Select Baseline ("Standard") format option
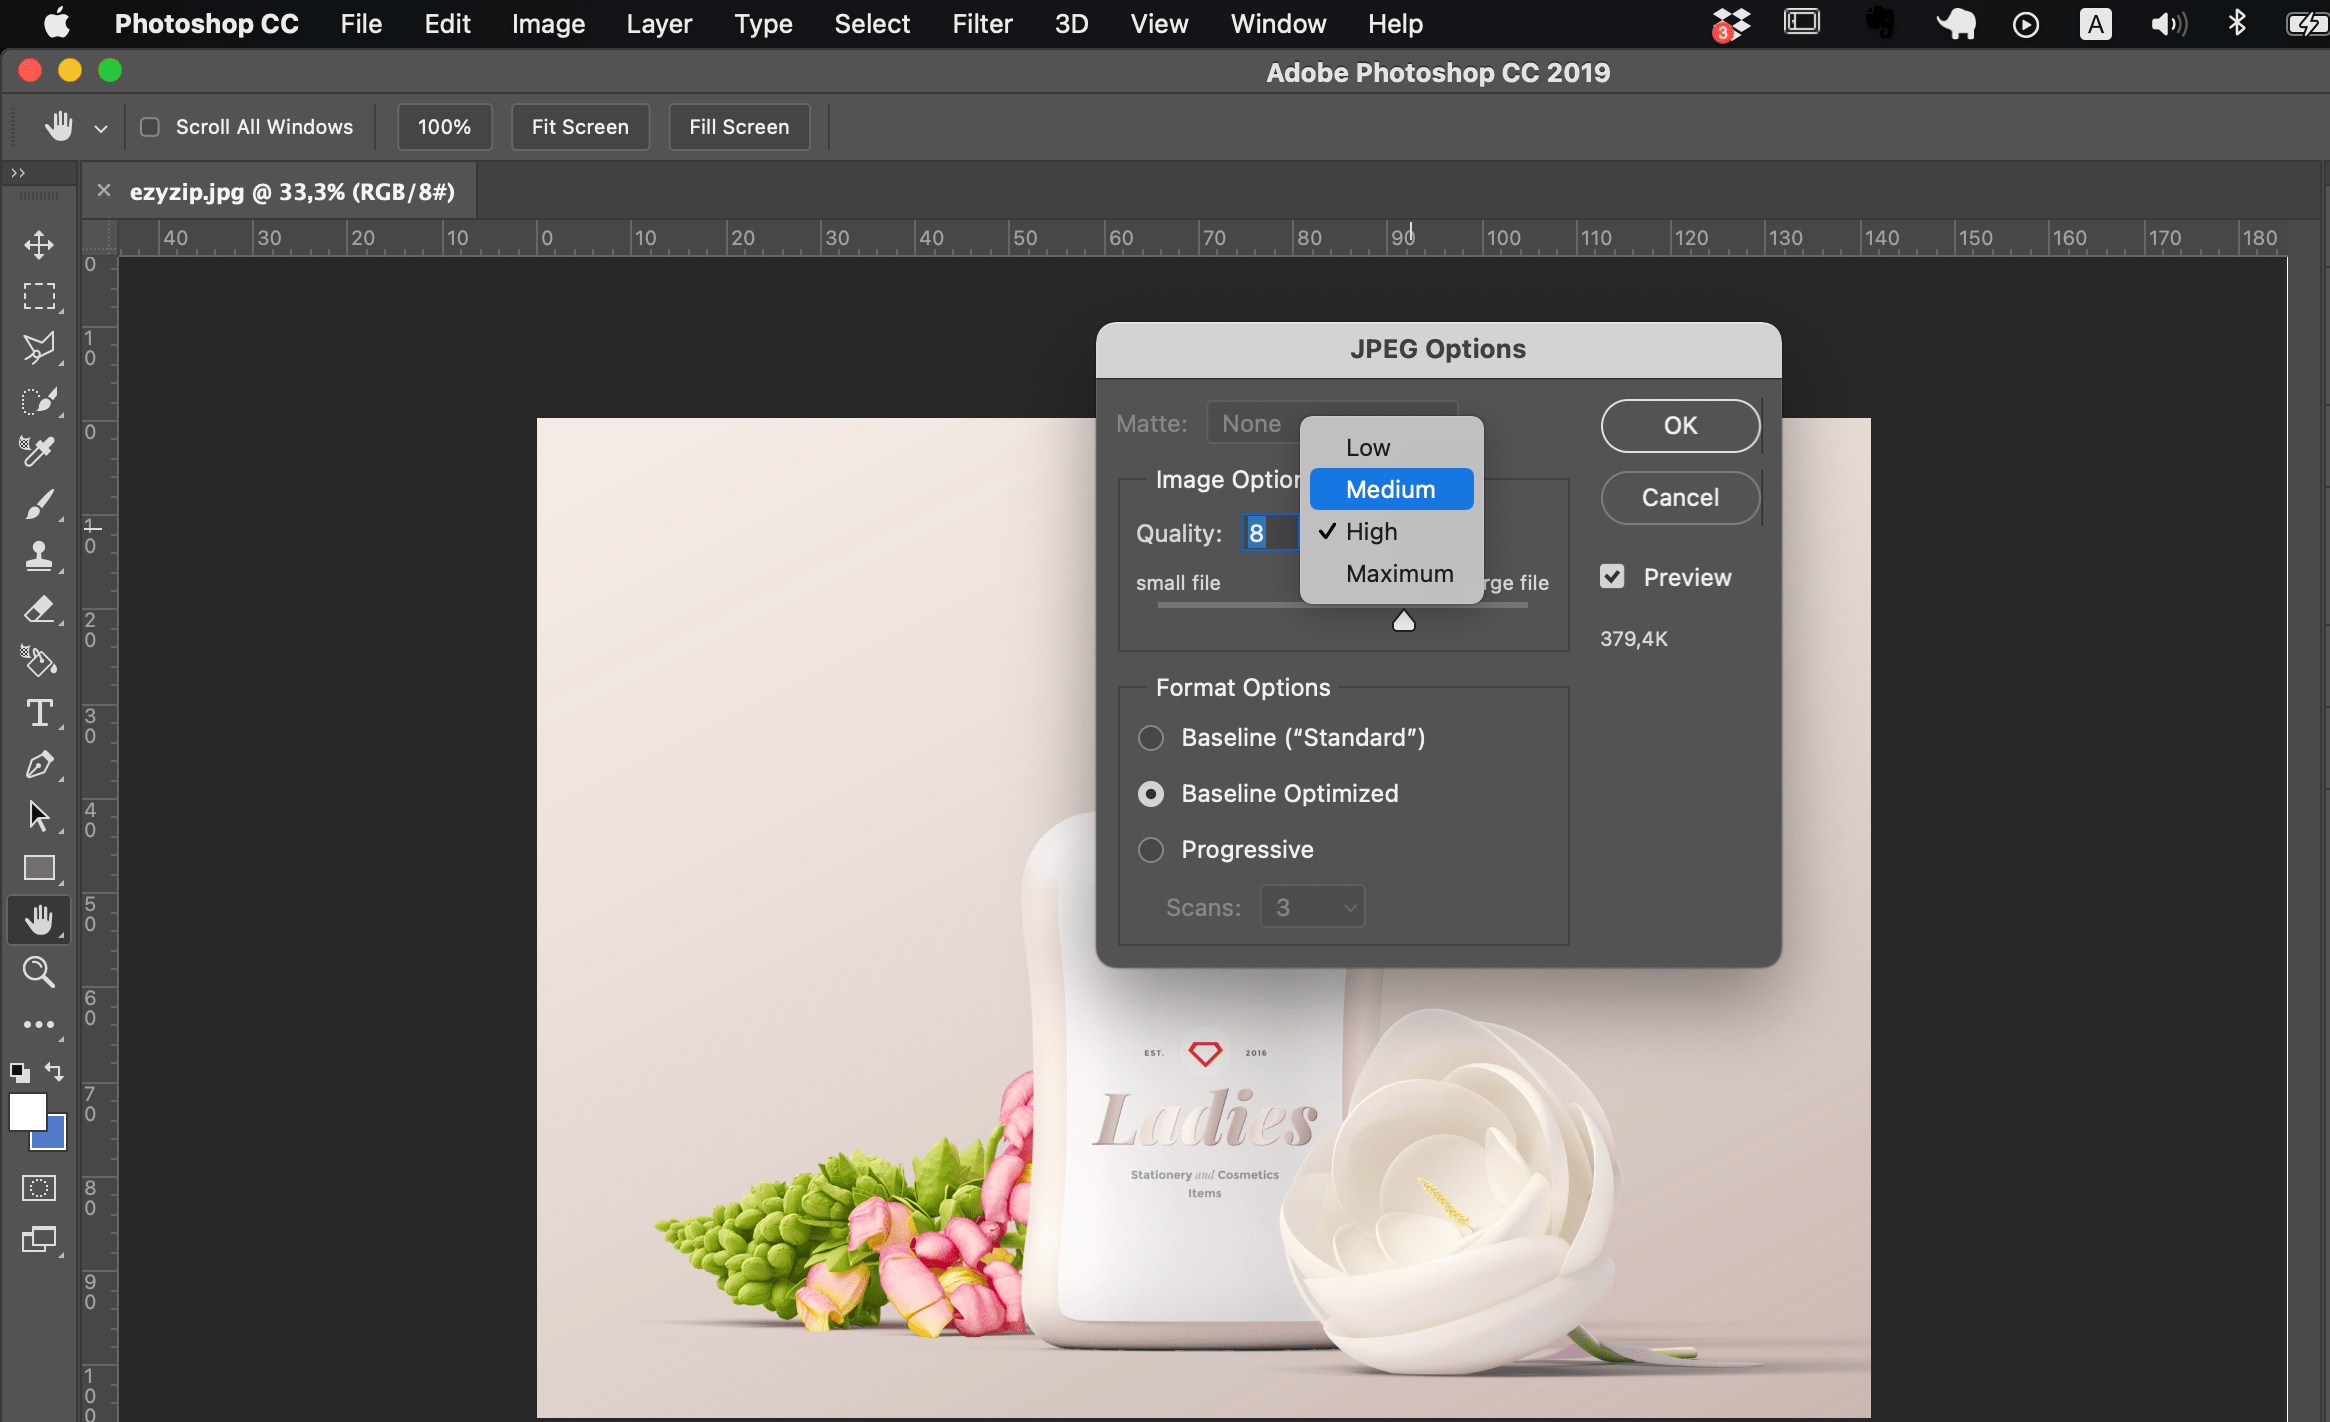 (x=1151, y=738)
